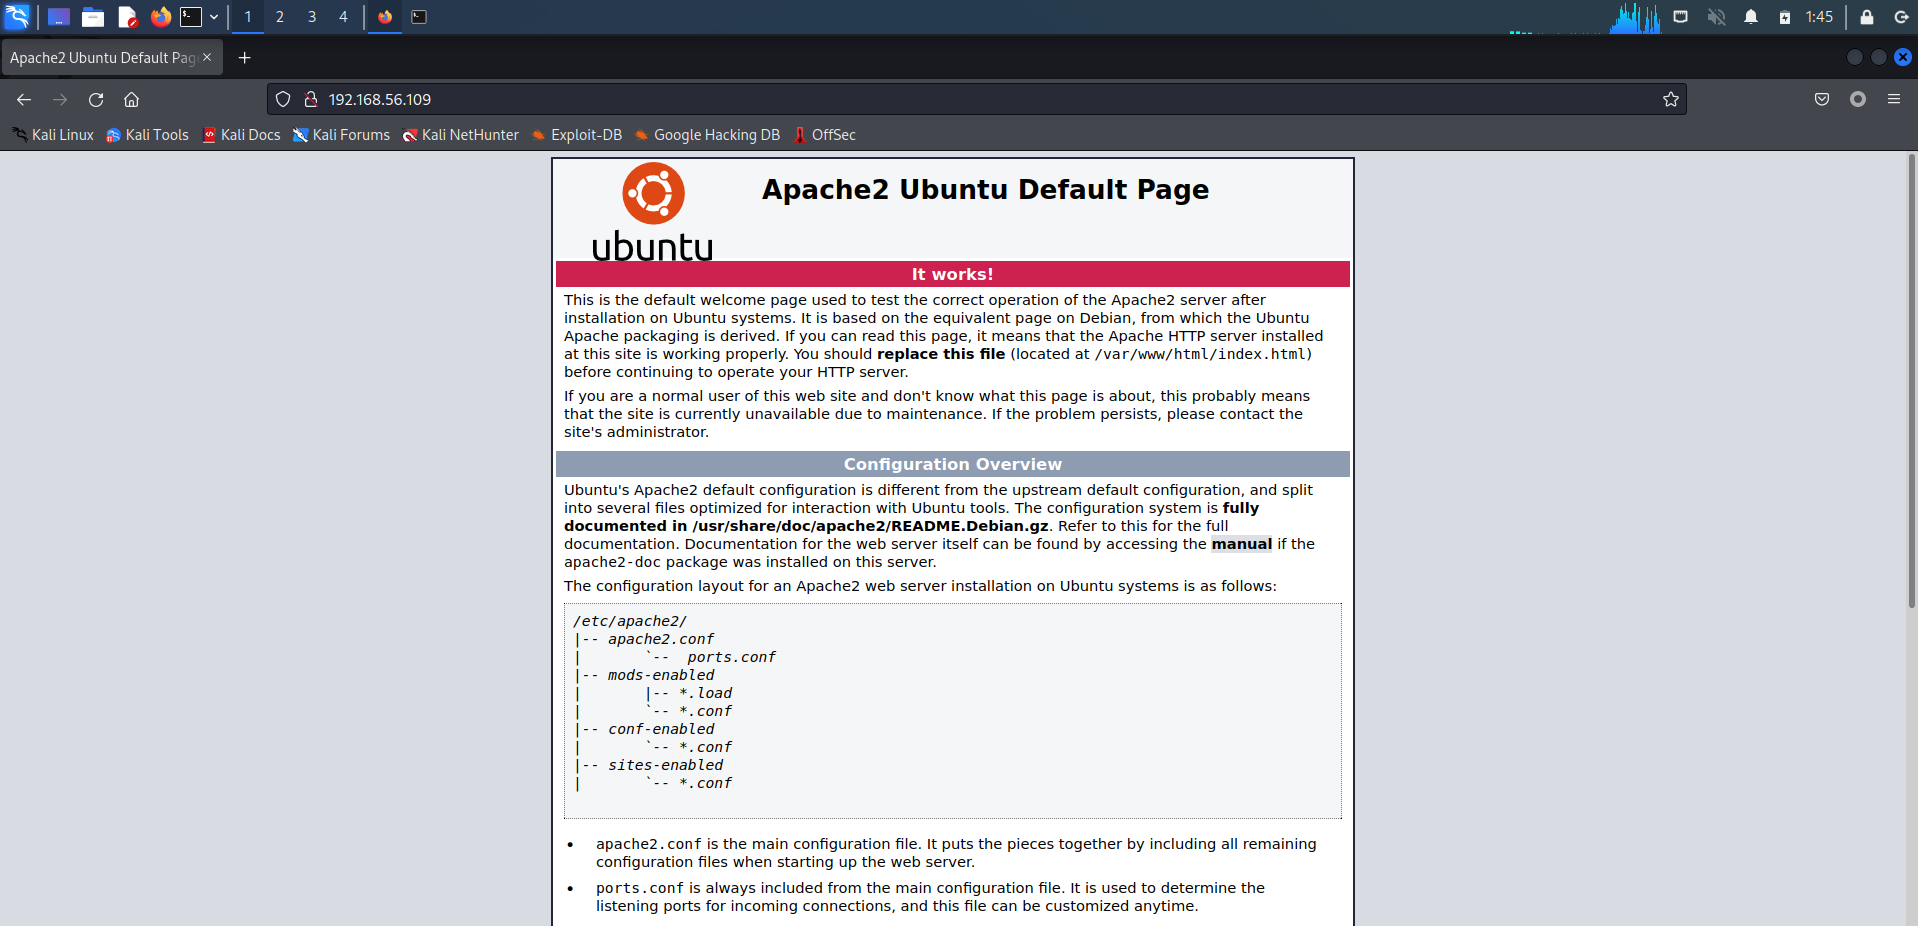Screen dimensions: 1918x926
Task: Click the Configuration Overview section header
Action: (x=953, y=464)
